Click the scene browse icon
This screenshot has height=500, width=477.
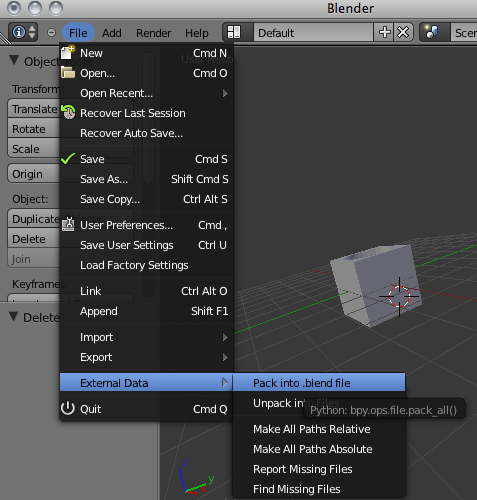pos(431,33)
